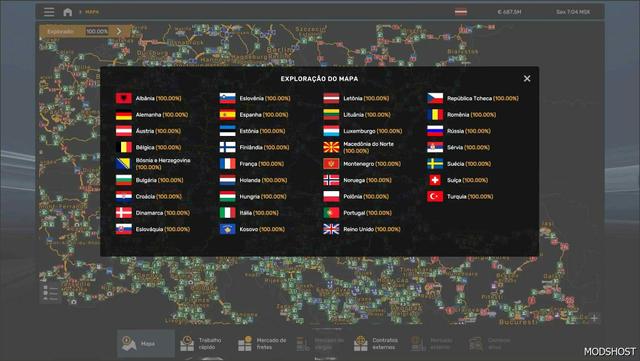The width and height of the screenshot is (640, 361).
Task: Open the hamburger menu icon
Action: (49, 12)
